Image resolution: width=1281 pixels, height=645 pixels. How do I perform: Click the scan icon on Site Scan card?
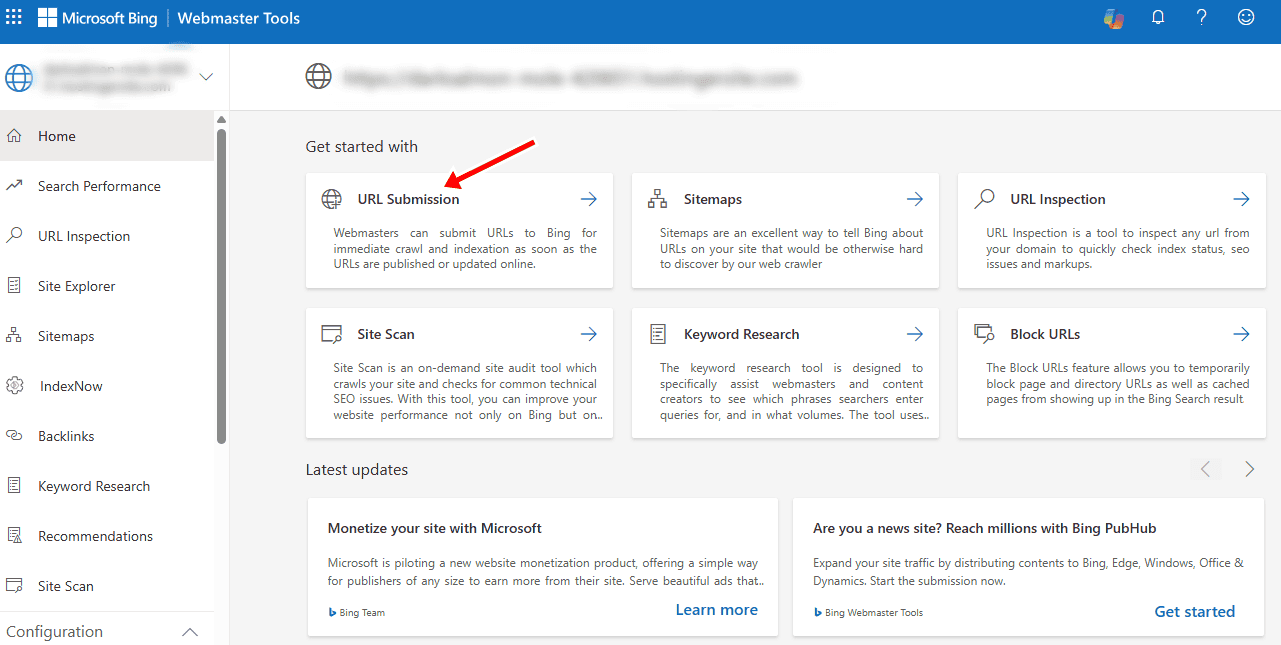click(x=331, y=334)
